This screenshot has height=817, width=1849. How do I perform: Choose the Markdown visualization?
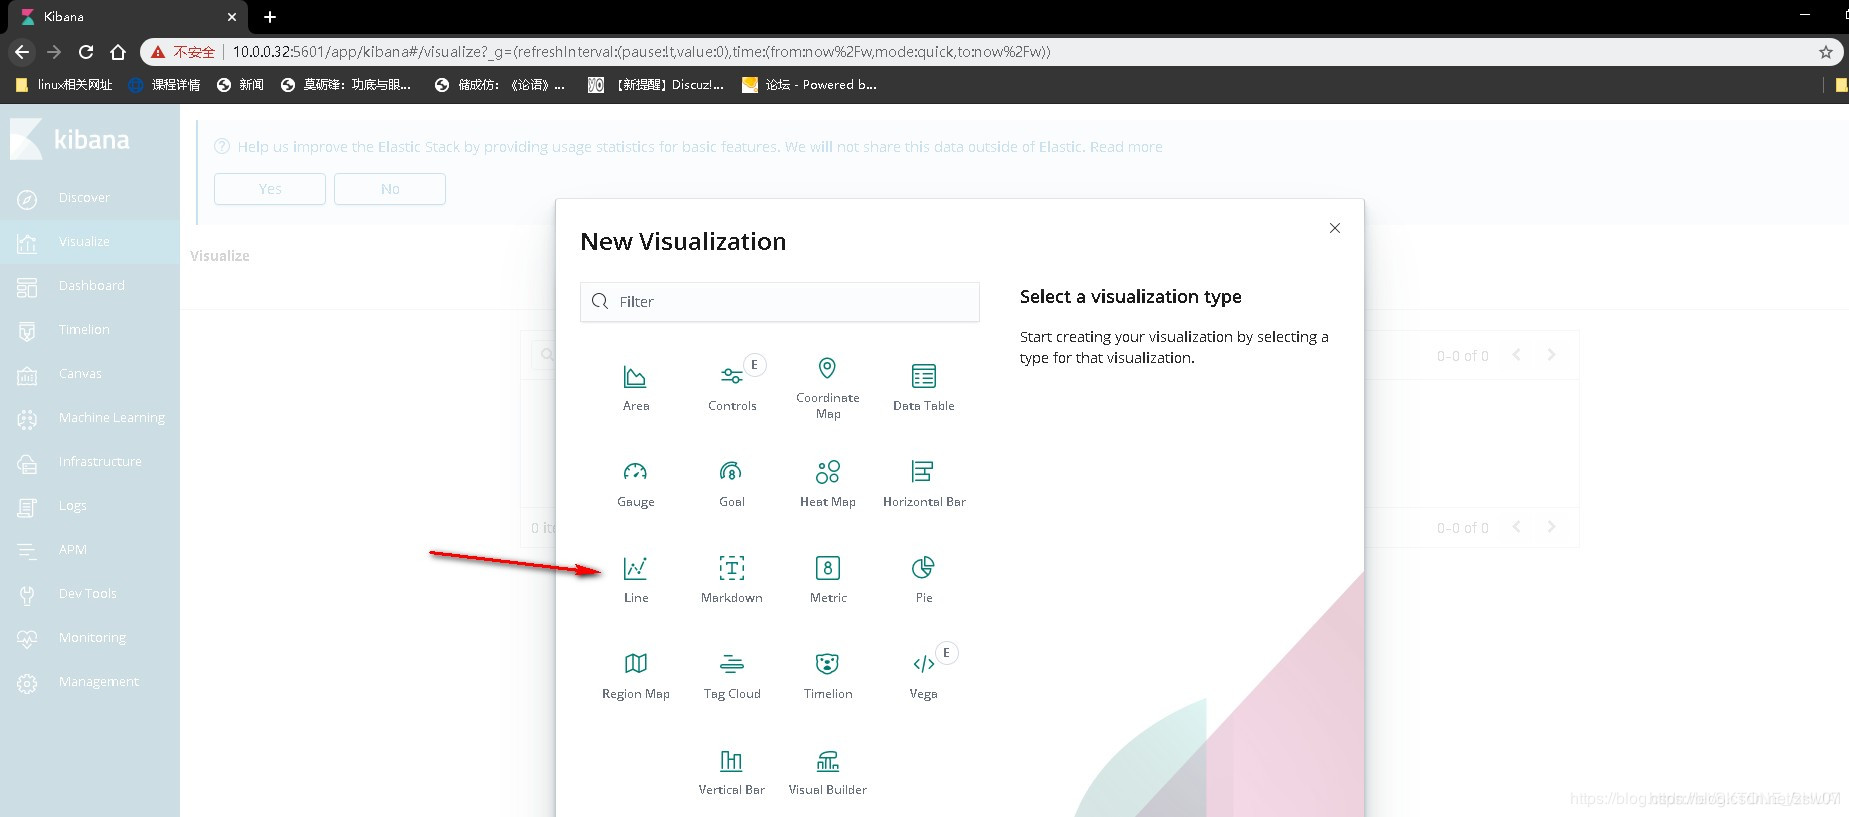732,580
